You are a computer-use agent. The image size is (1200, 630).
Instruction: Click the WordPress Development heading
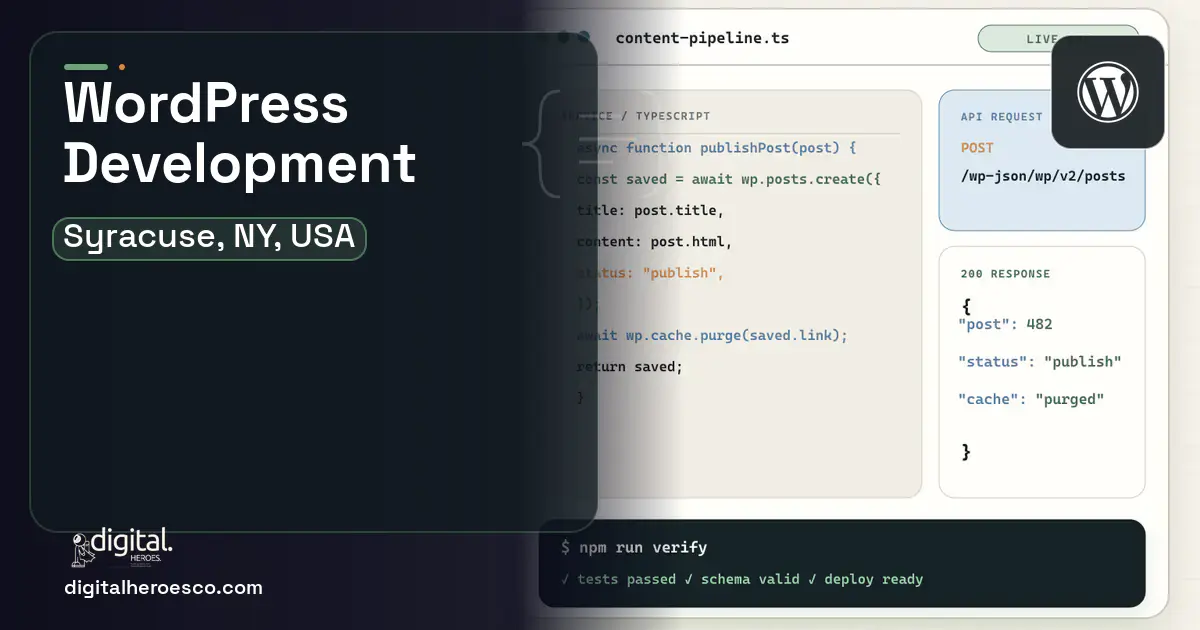pos(240,133)
